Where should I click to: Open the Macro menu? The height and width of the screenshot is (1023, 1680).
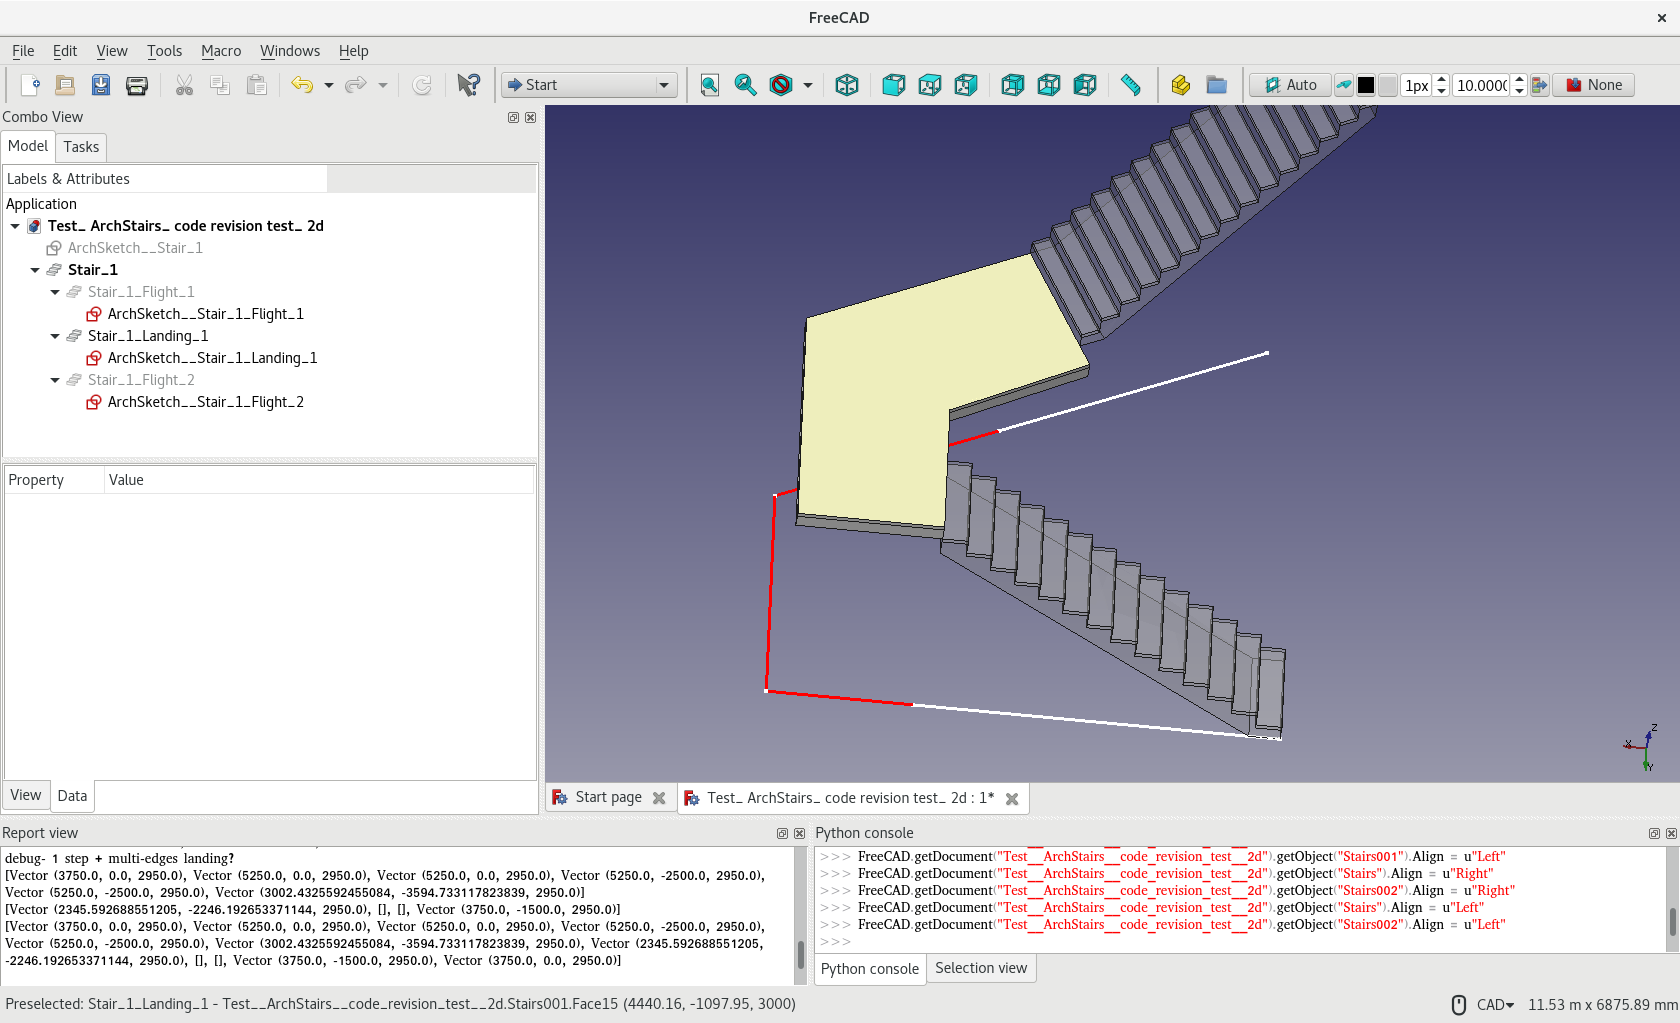(221, 51)
